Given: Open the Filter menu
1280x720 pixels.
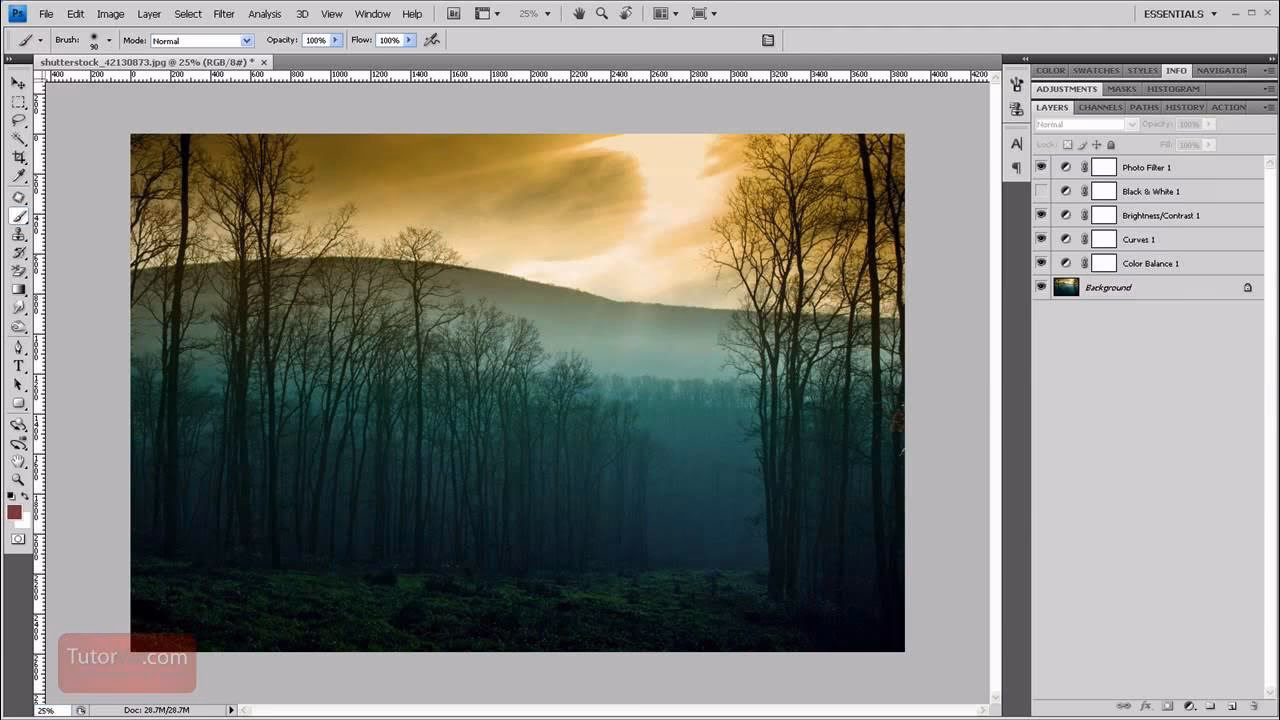Looking at the screenshot, I should [223, 13].
